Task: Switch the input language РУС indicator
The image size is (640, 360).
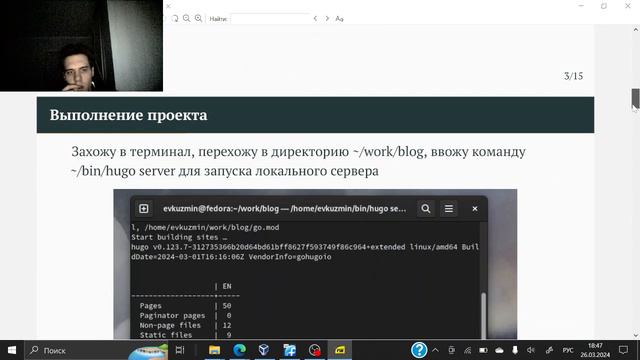Action: (x=568, y=350)
